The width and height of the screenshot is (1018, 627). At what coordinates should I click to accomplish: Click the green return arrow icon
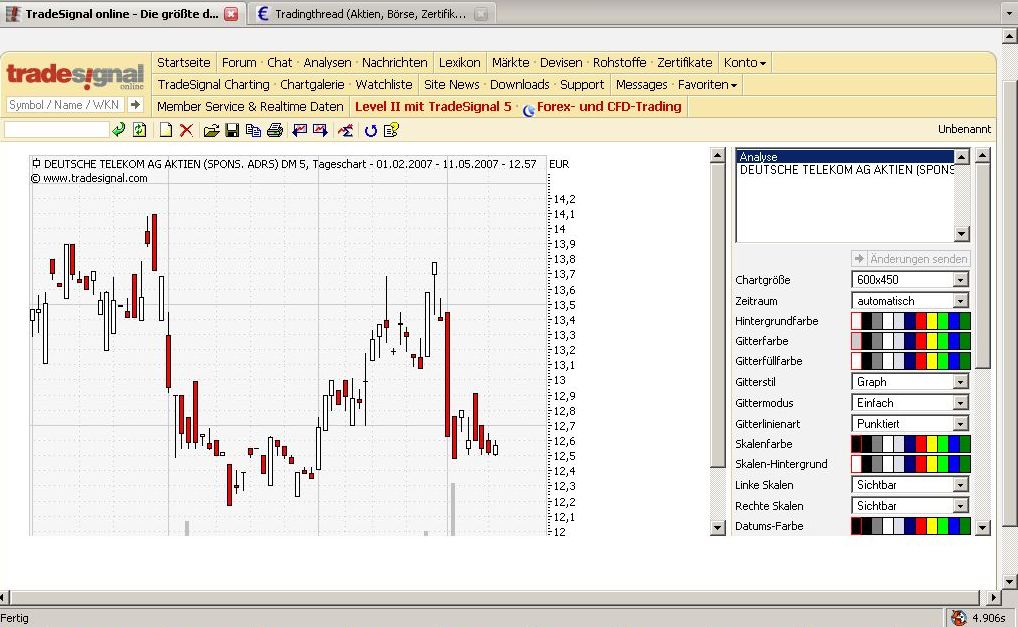click(118, 130)
